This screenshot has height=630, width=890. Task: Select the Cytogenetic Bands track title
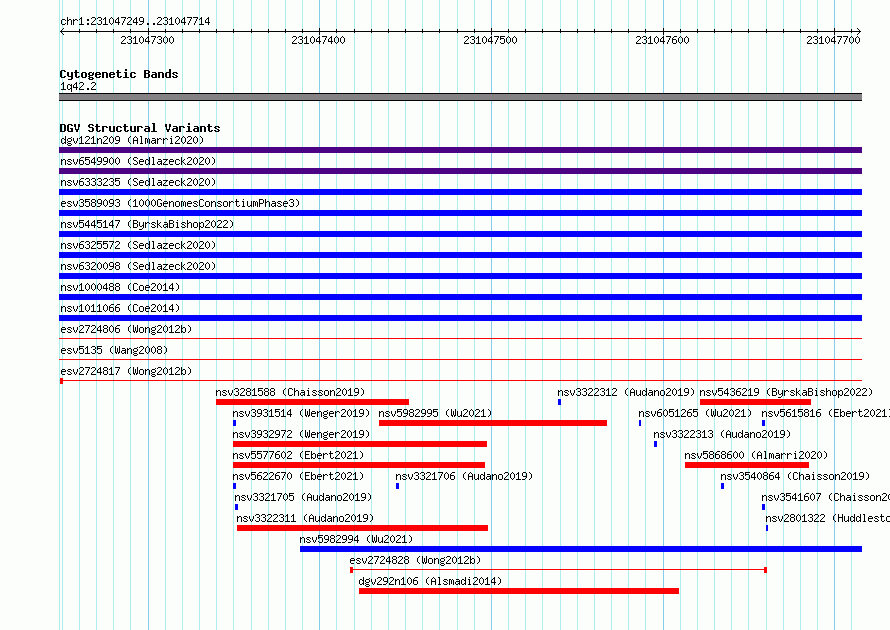point(119,74)
